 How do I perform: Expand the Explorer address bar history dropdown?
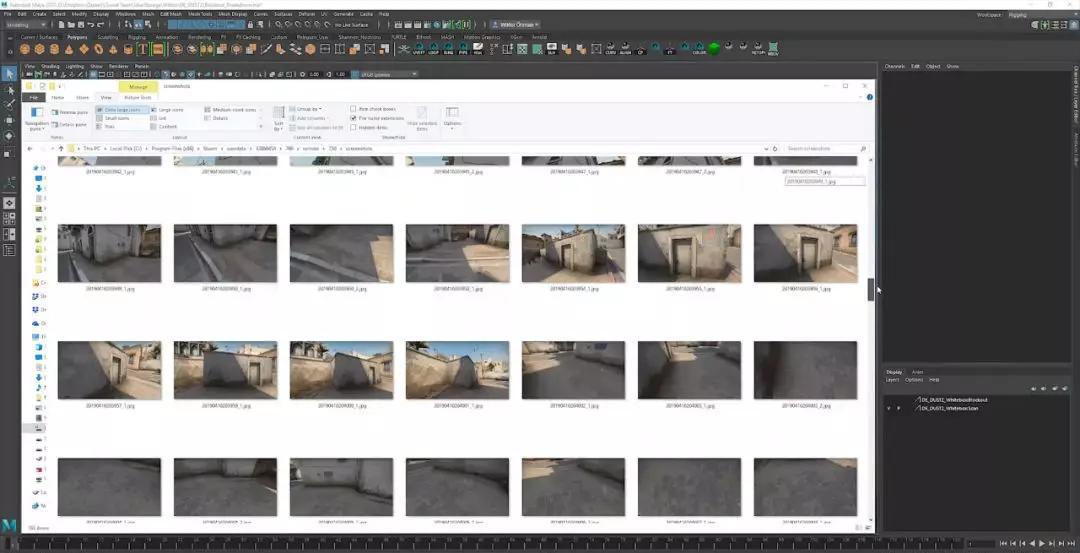767,149
